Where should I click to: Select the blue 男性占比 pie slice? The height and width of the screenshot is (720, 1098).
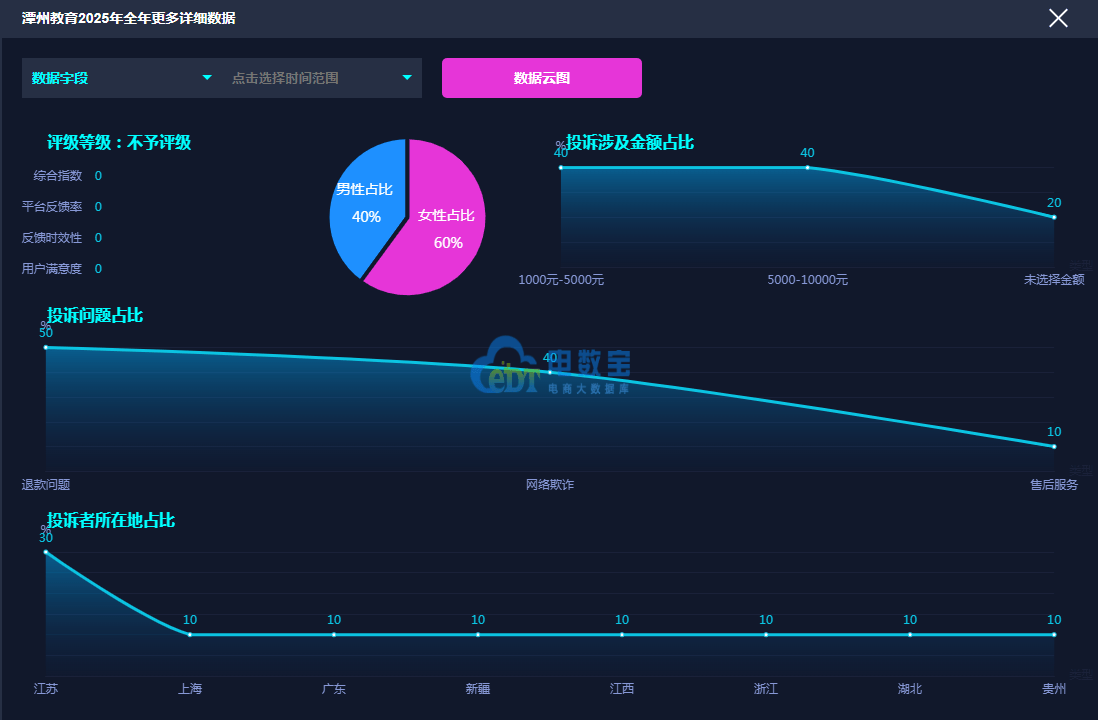[365, 203]
